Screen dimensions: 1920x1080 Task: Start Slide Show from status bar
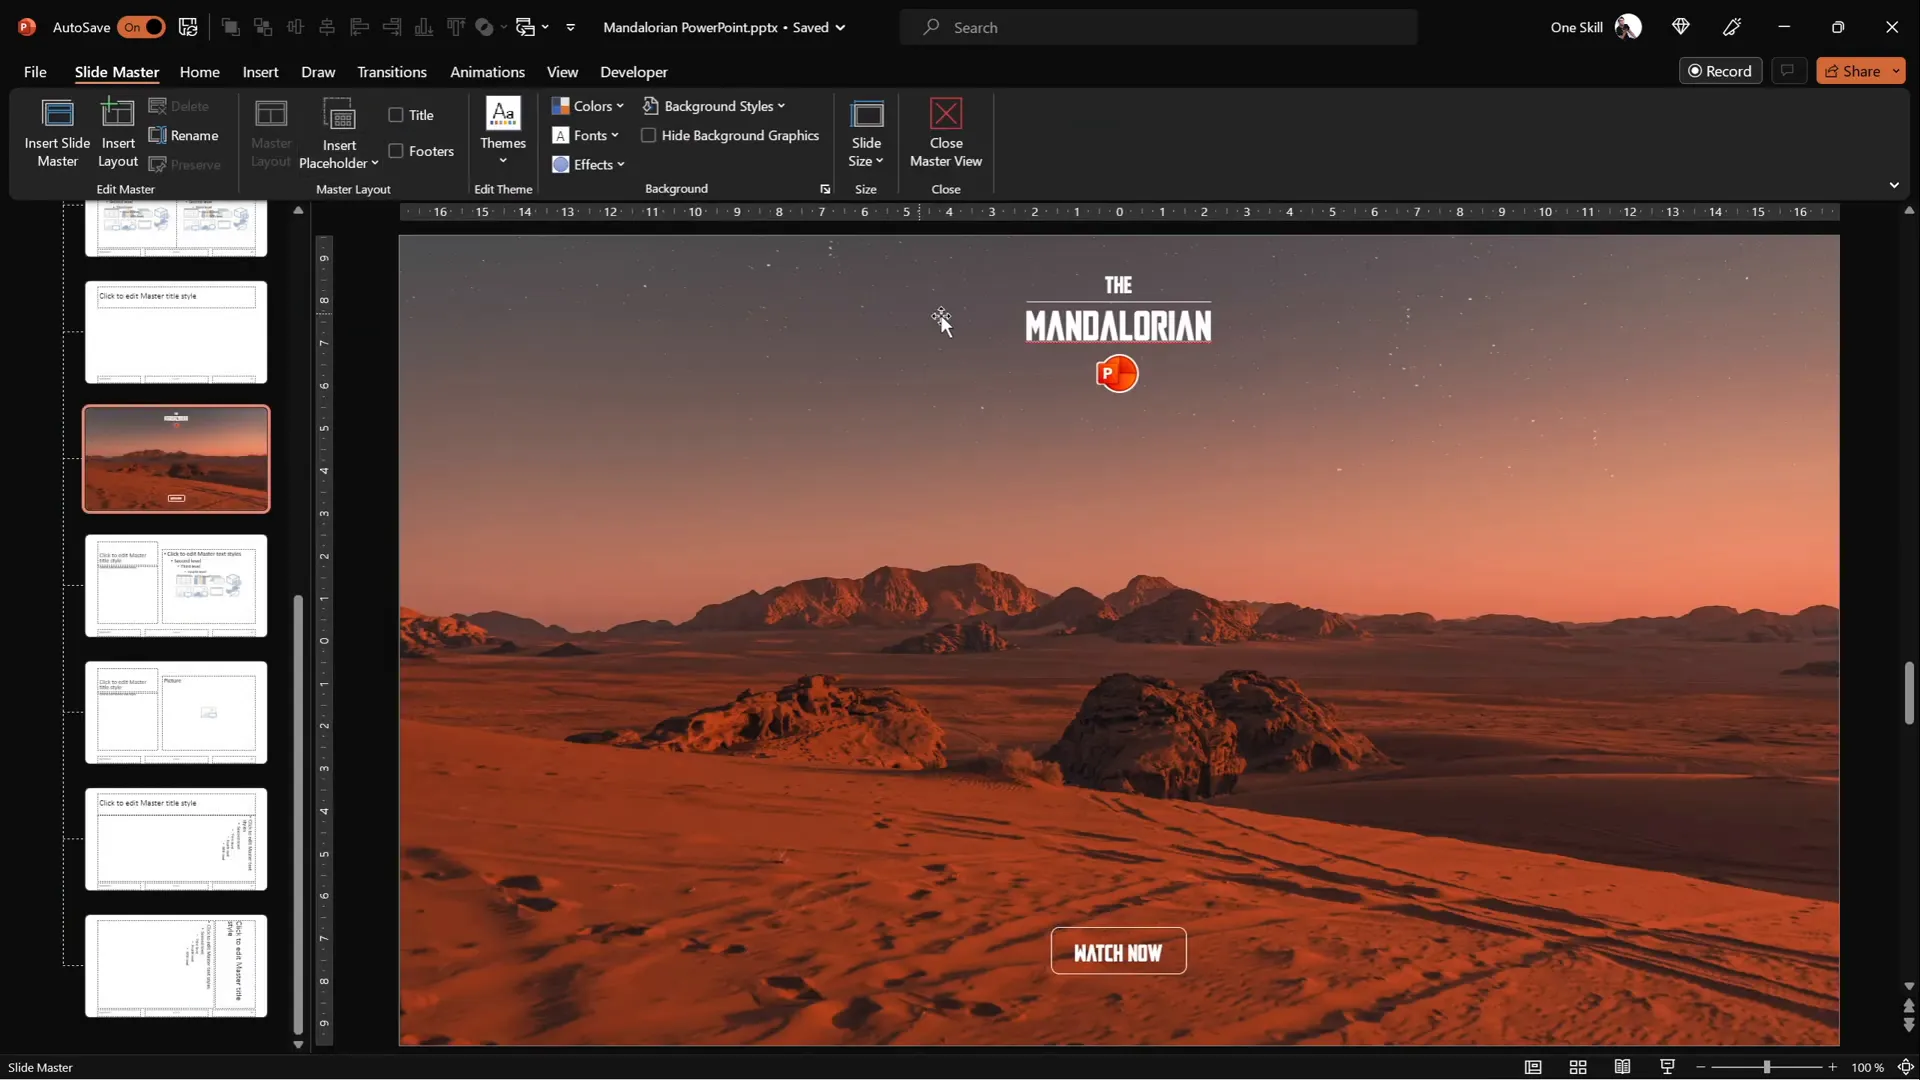(x=1667, y=1067)
